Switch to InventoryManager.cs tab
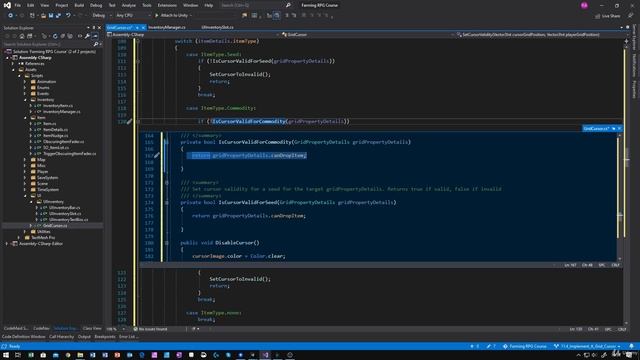 167,27
